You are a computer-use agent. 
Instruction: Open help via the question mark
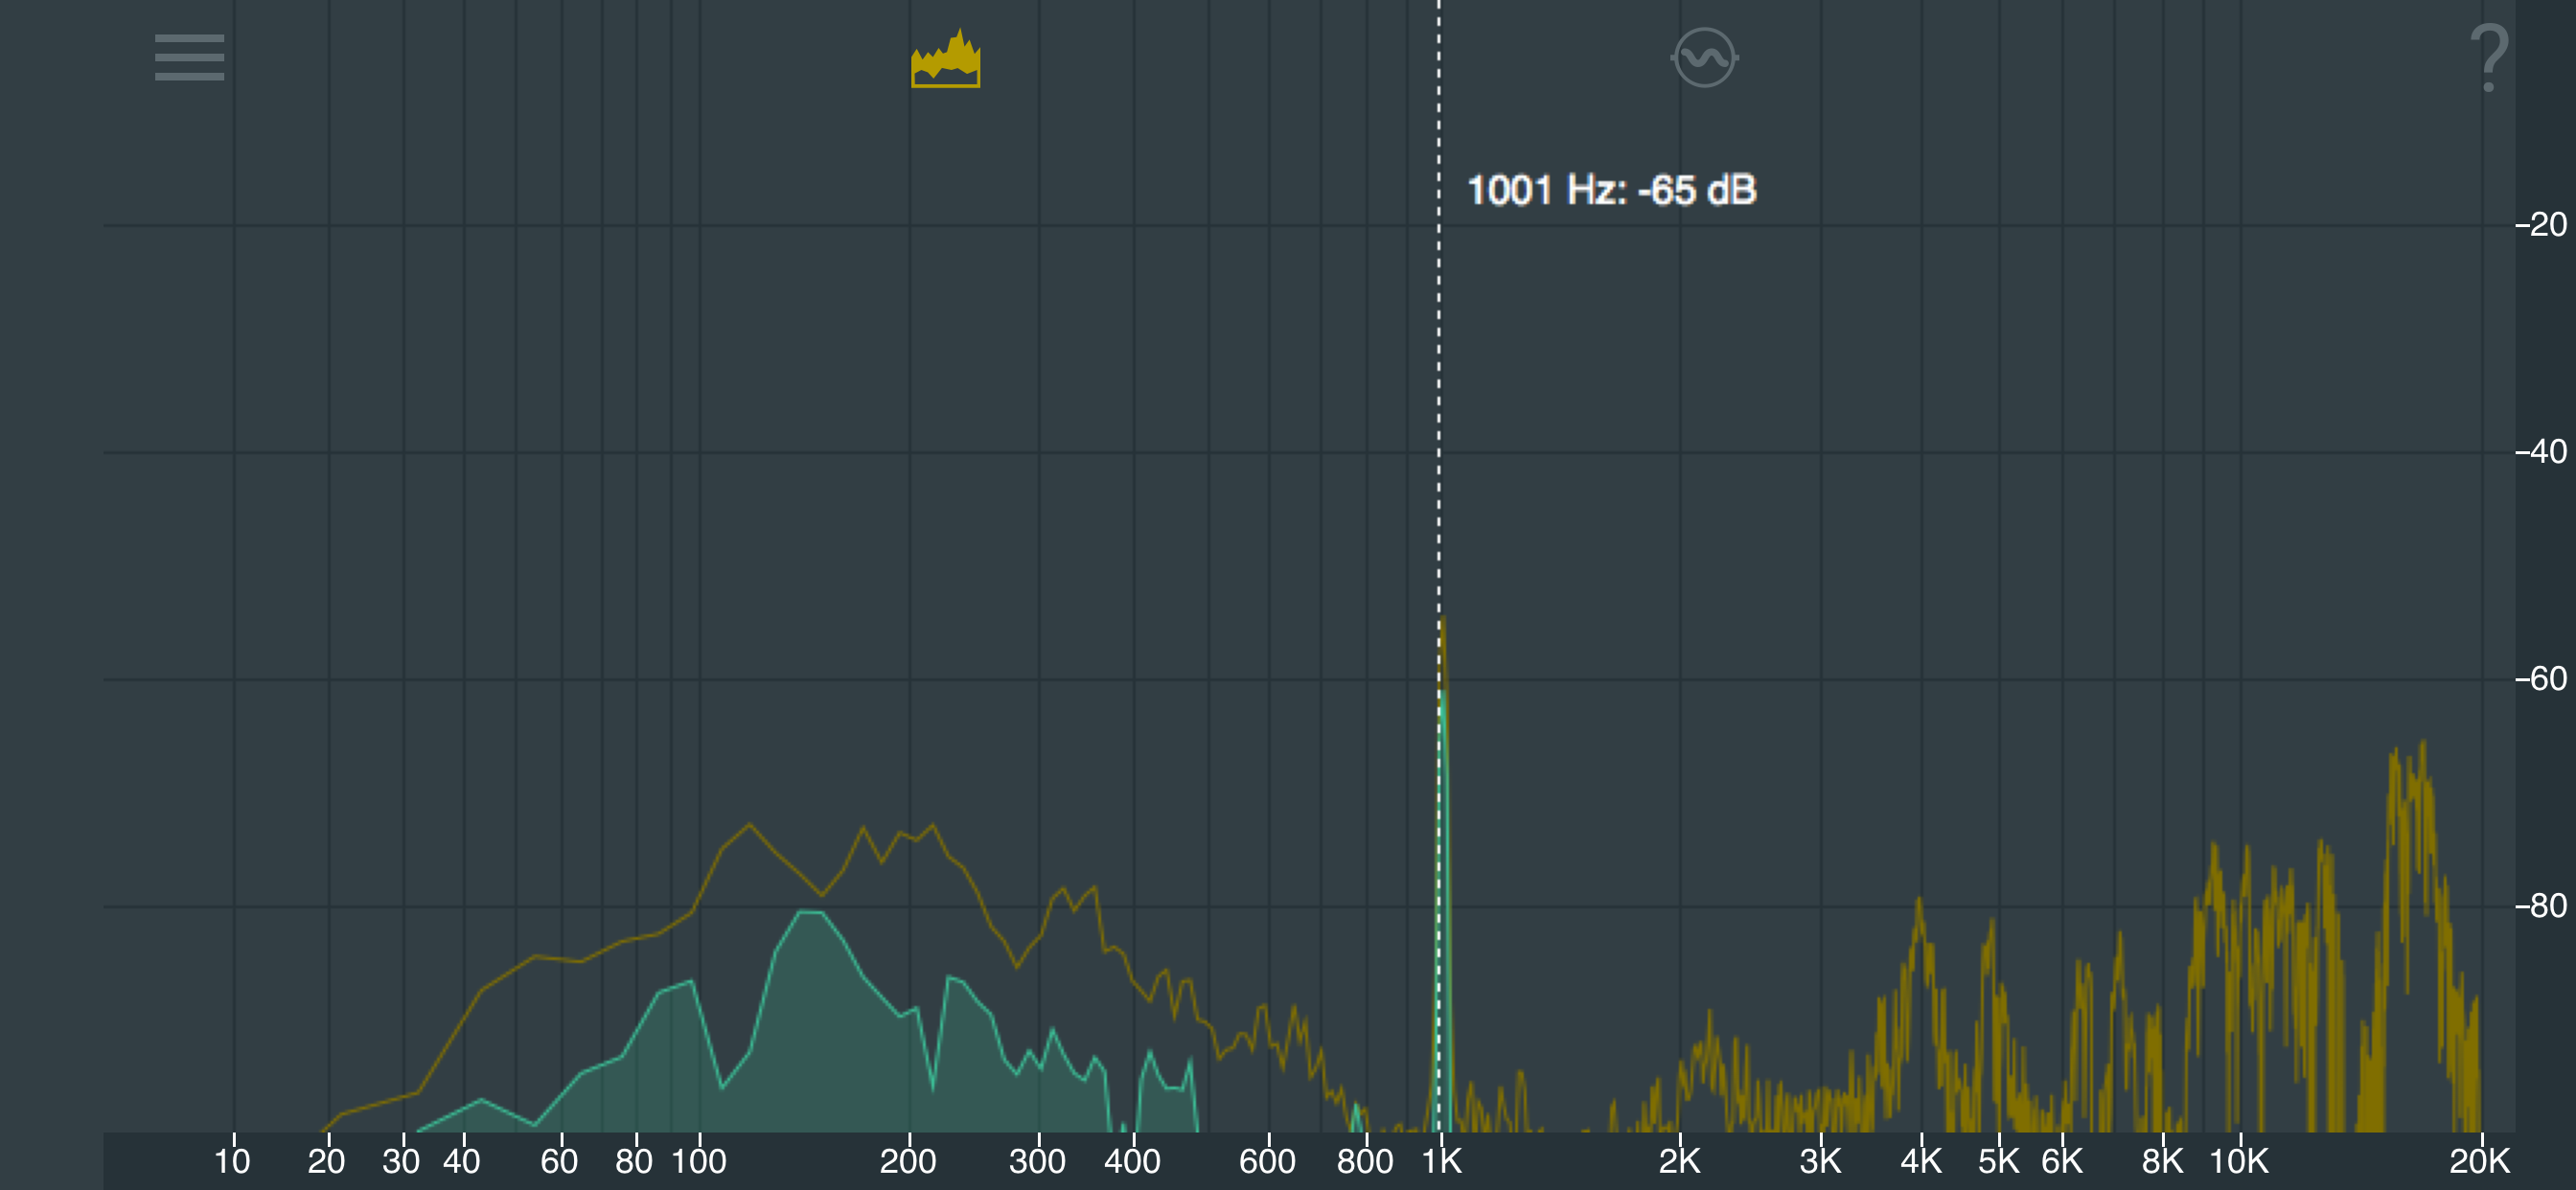click(x=2488, y=58)
